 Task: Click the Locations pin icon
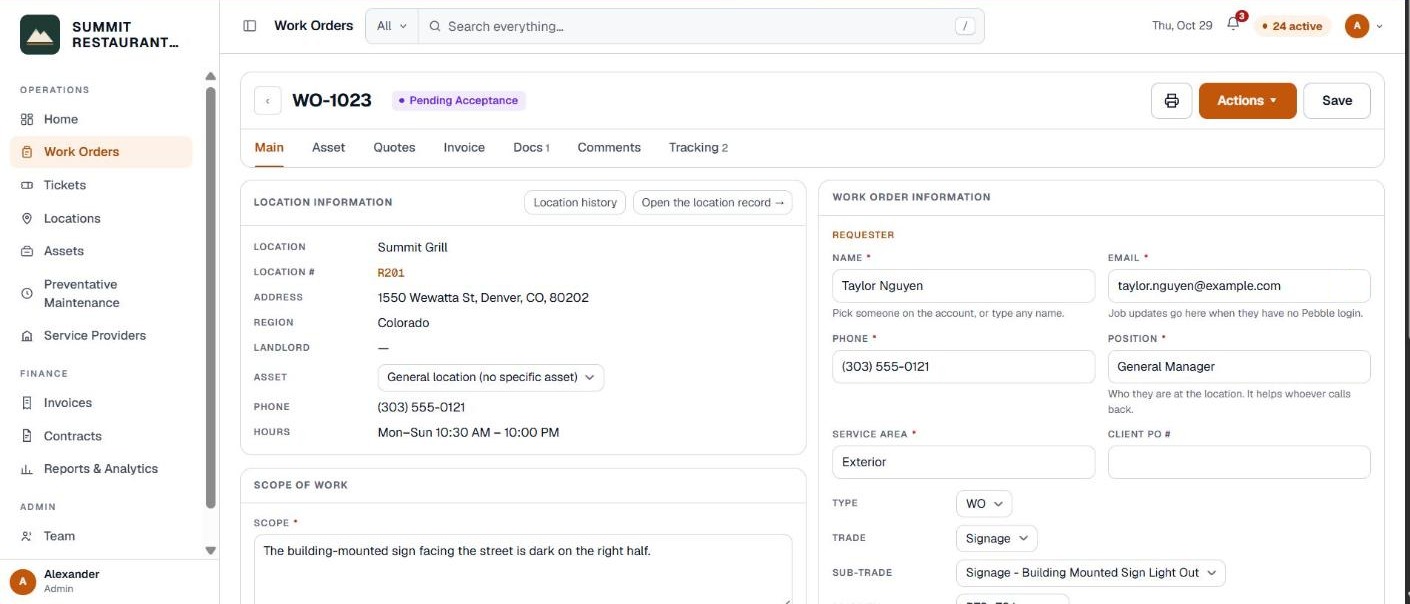click(x=27, y=218)
